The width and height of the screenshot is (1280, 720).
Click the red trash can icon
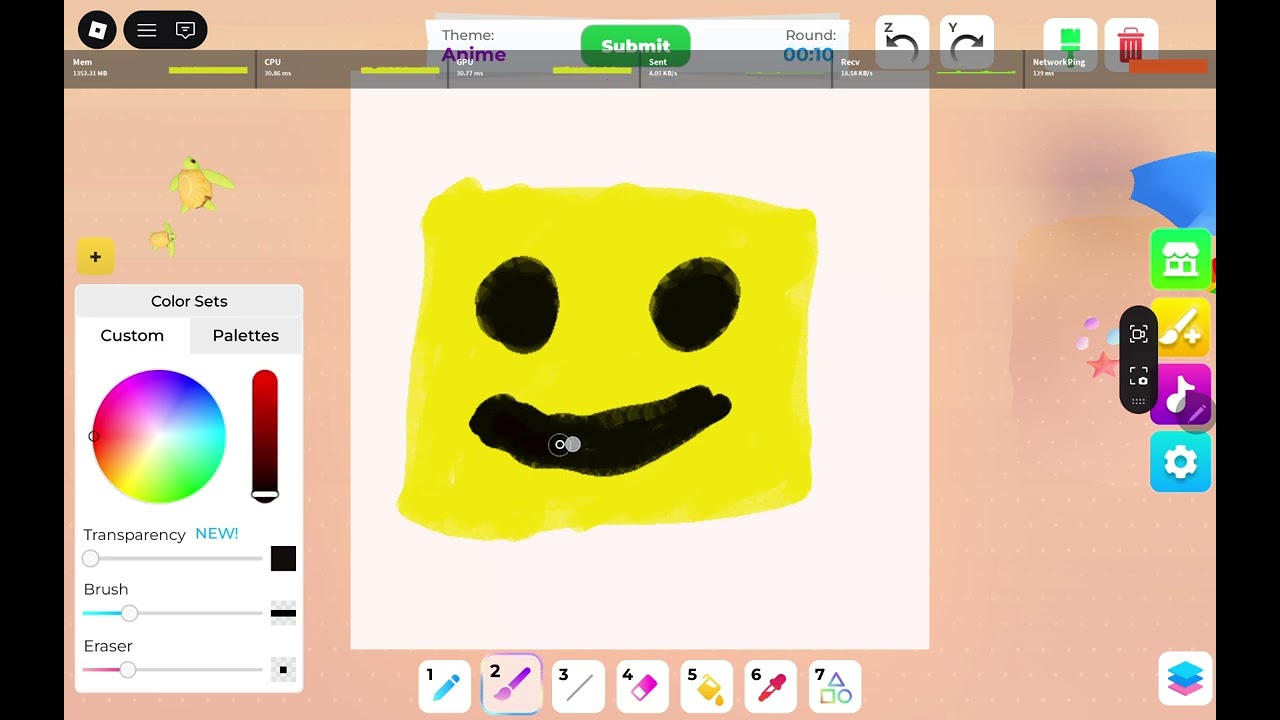click(x=1131, y=43)
